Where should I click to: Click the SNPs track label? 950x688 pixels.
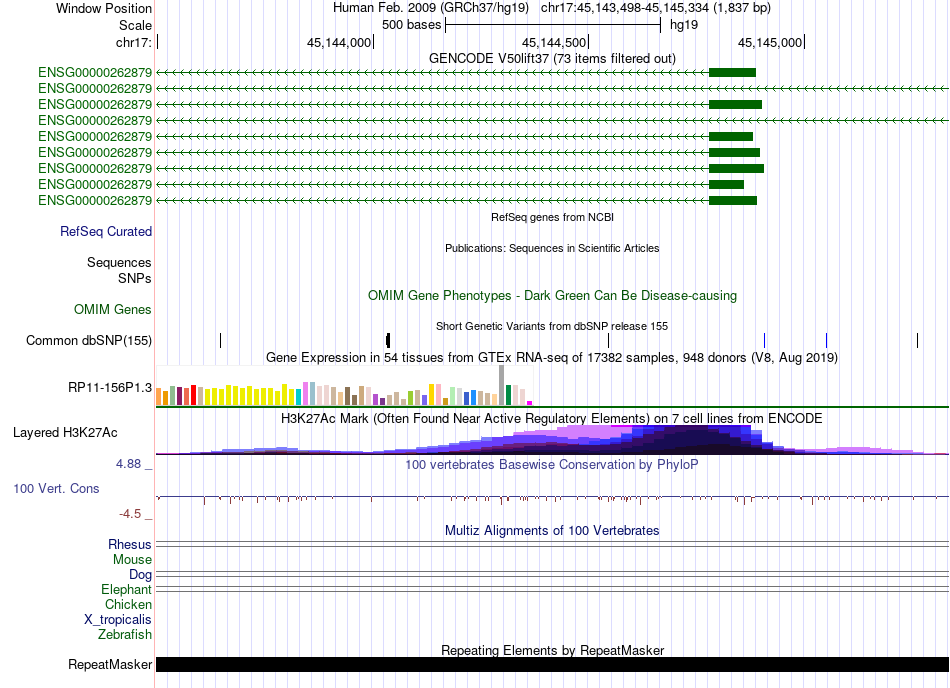tap(135, 279)
